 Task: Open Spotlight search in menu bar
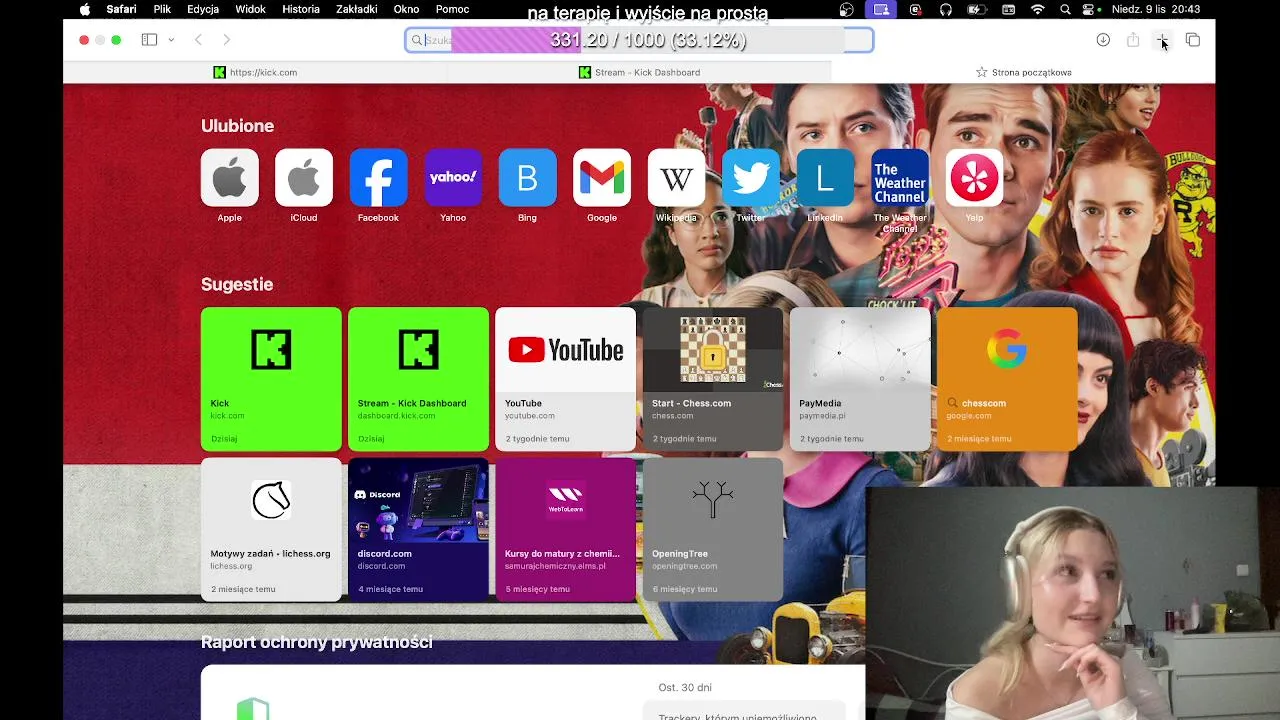coord(1065,10)
